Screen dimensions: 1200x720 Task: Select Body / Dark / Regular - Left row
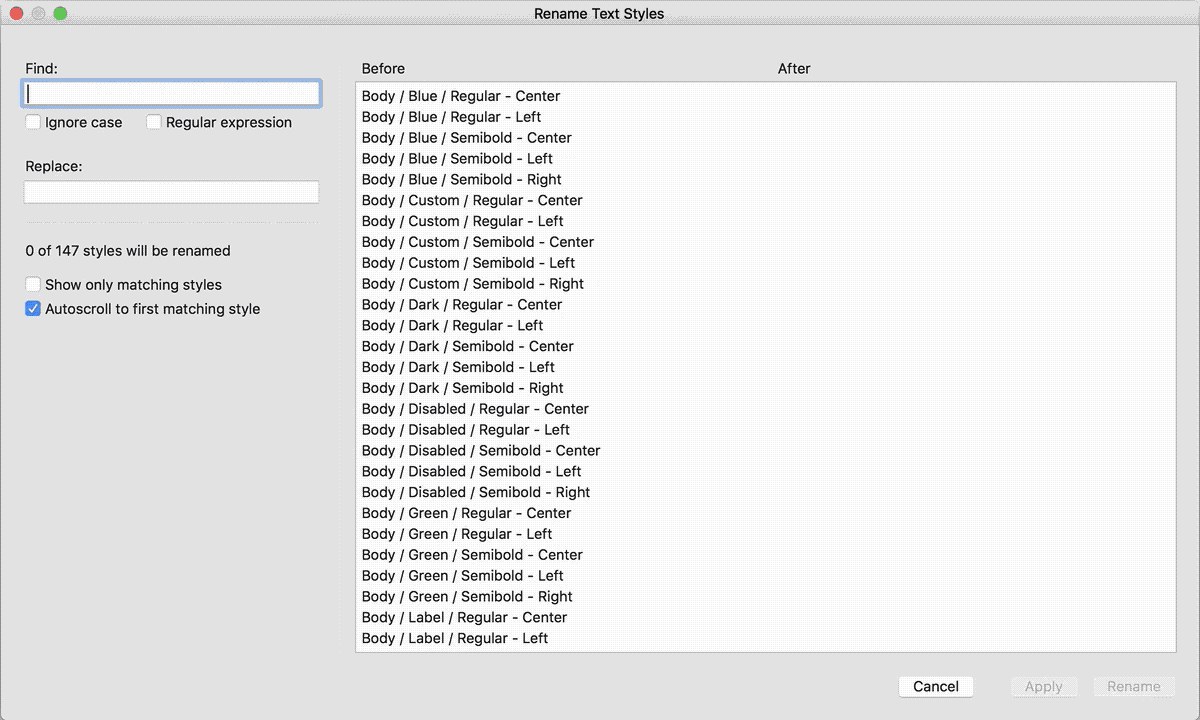(x=766, y=326)
